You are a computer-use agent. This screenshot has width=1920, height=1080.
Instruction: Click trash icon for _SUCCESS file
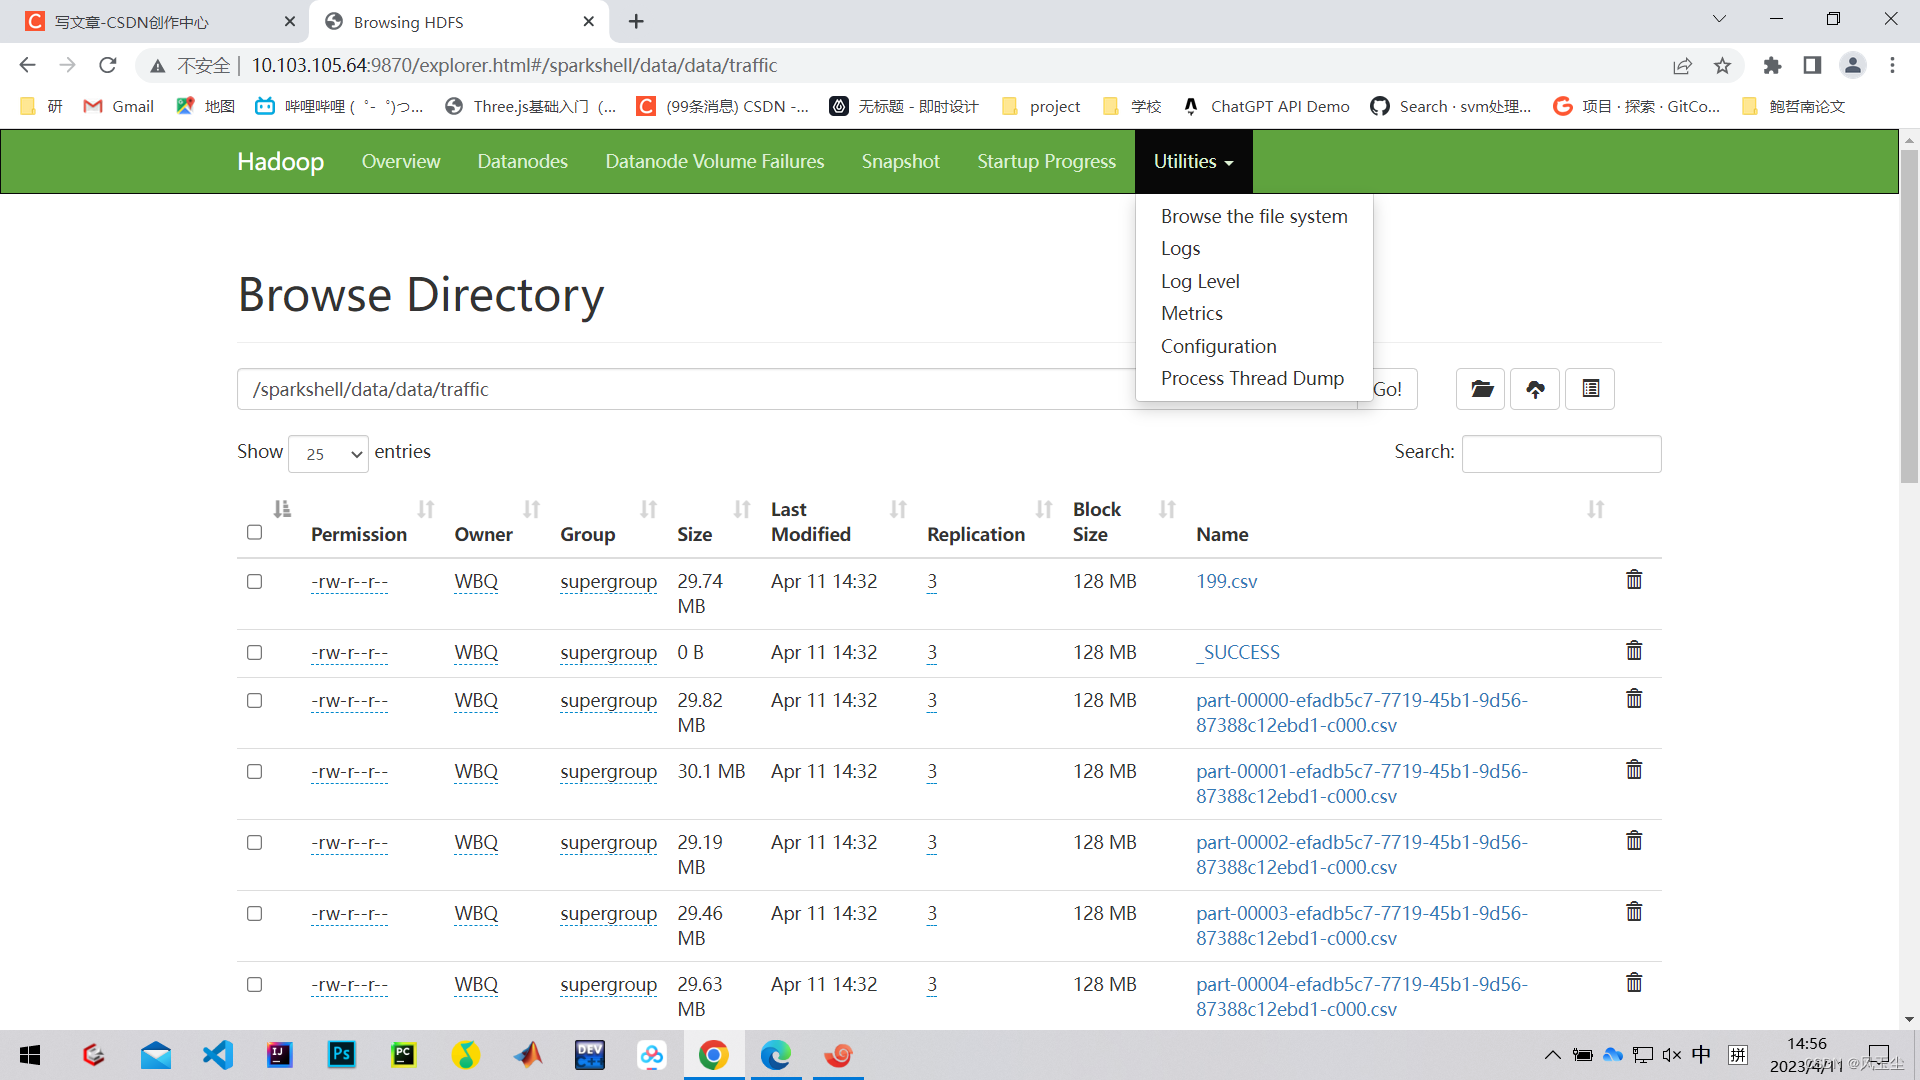pyautogui.click(x=1634, y=651)
